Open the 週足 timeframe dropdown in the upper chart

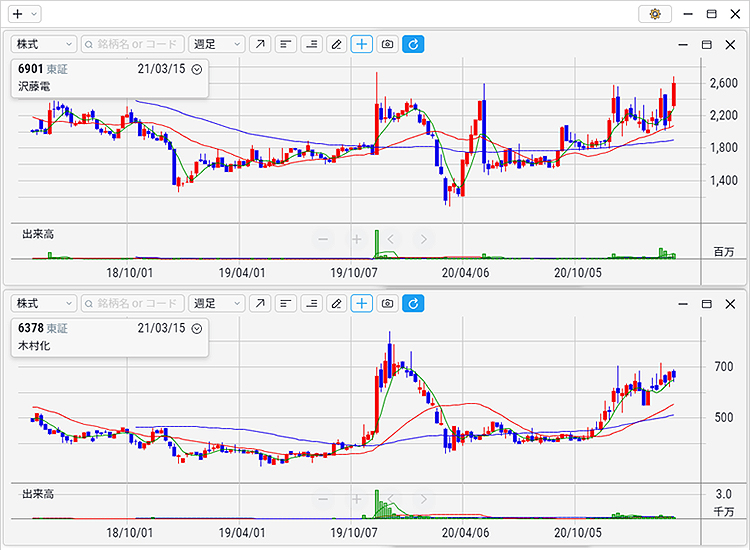click(x=217, y=44)
